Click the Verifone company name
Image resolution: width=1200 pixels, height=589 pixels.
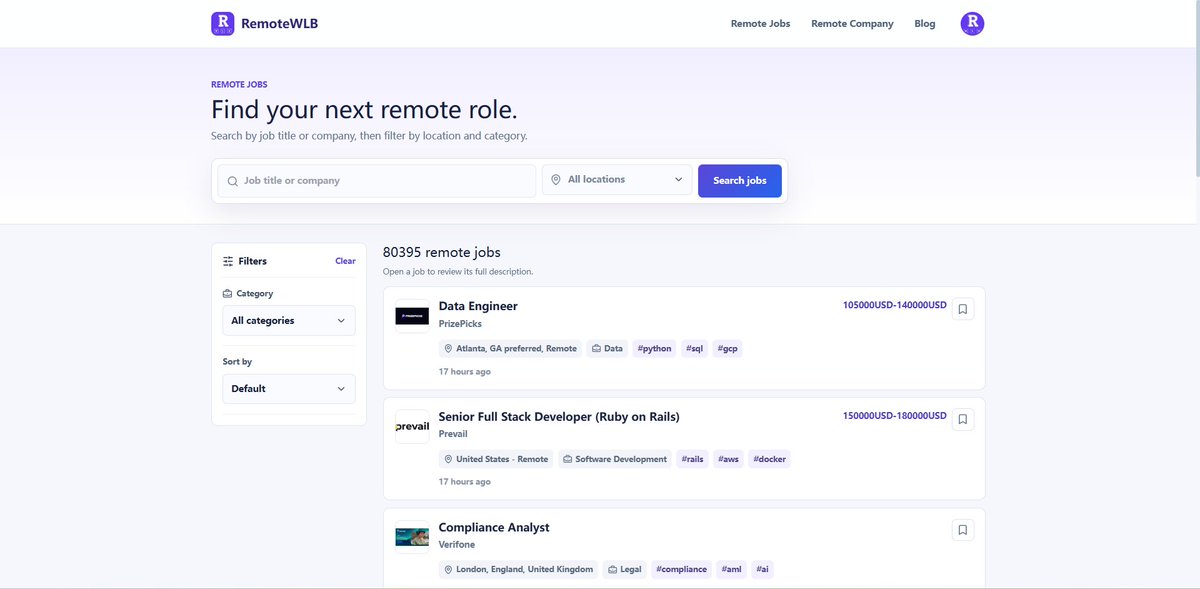[x=457, y=545]
